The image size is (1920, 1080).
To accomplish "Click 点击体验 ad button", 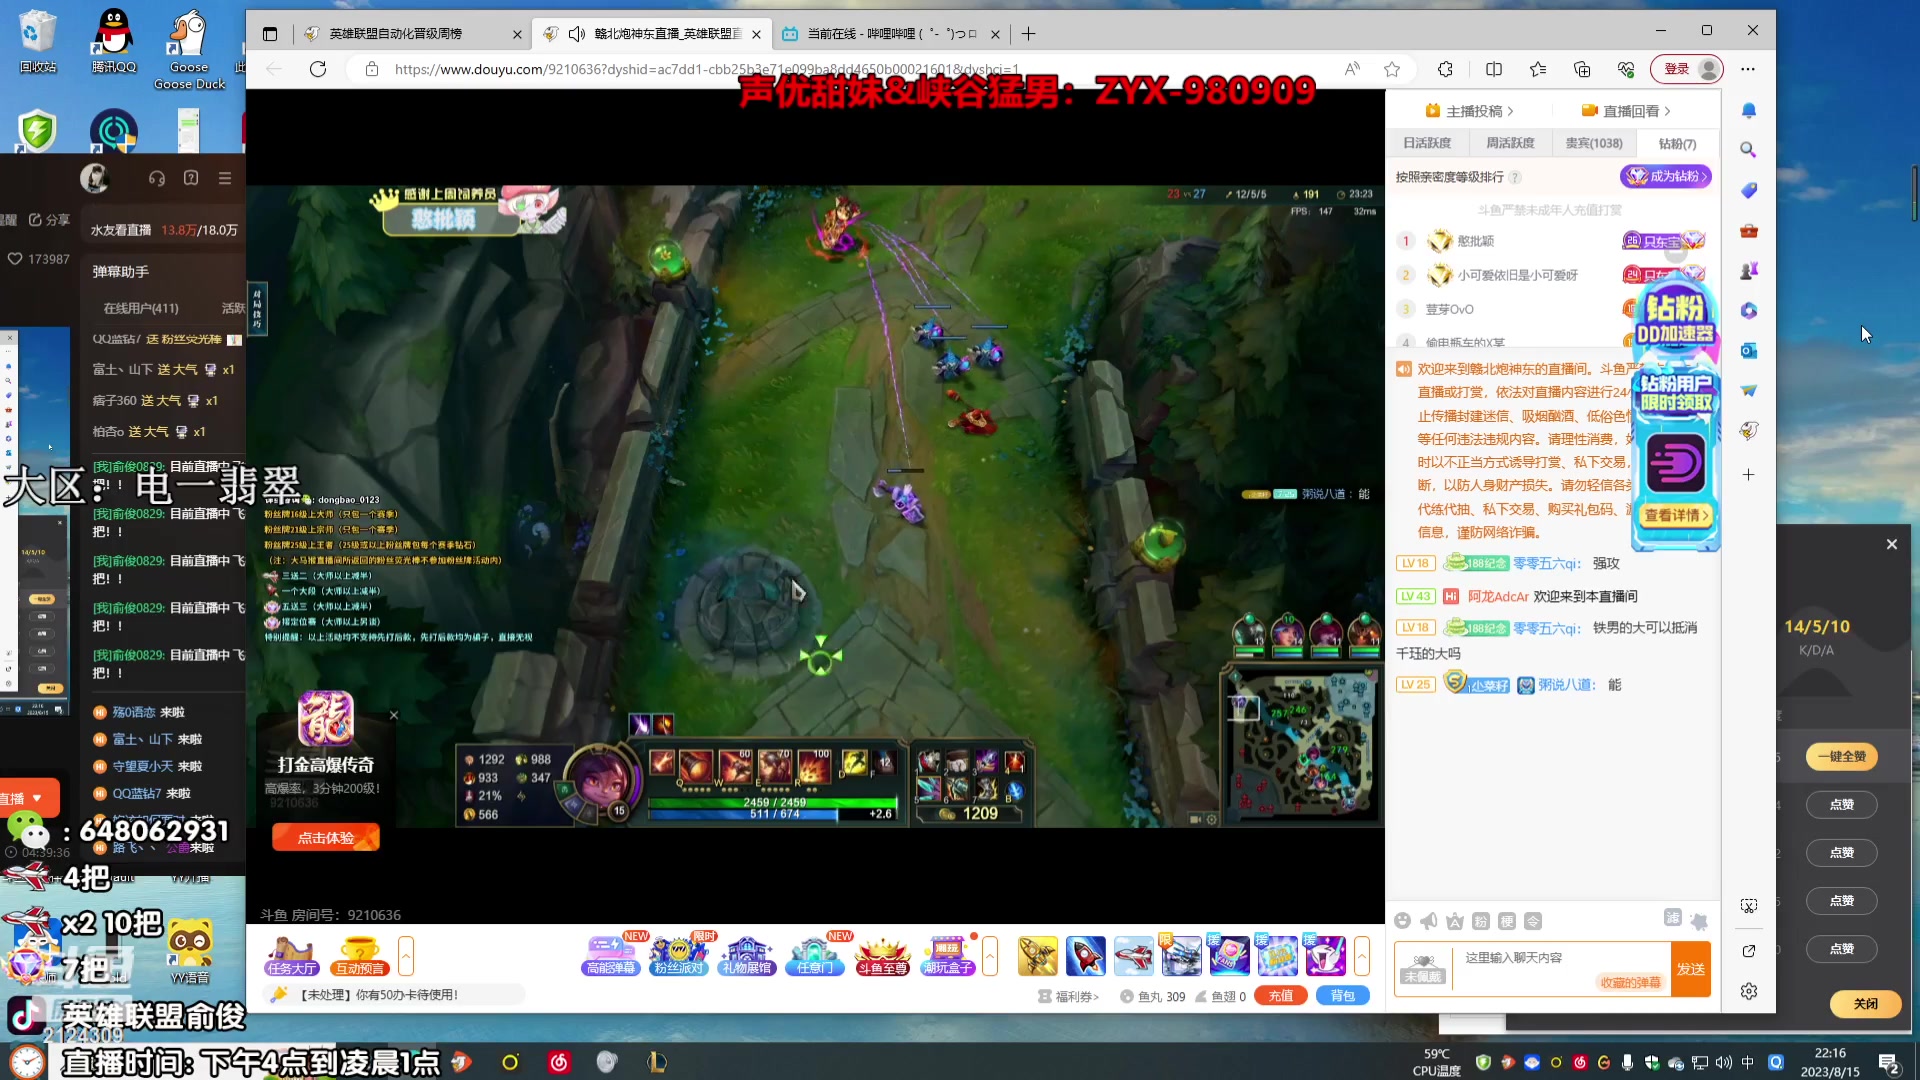I will (x=326, y=838).
